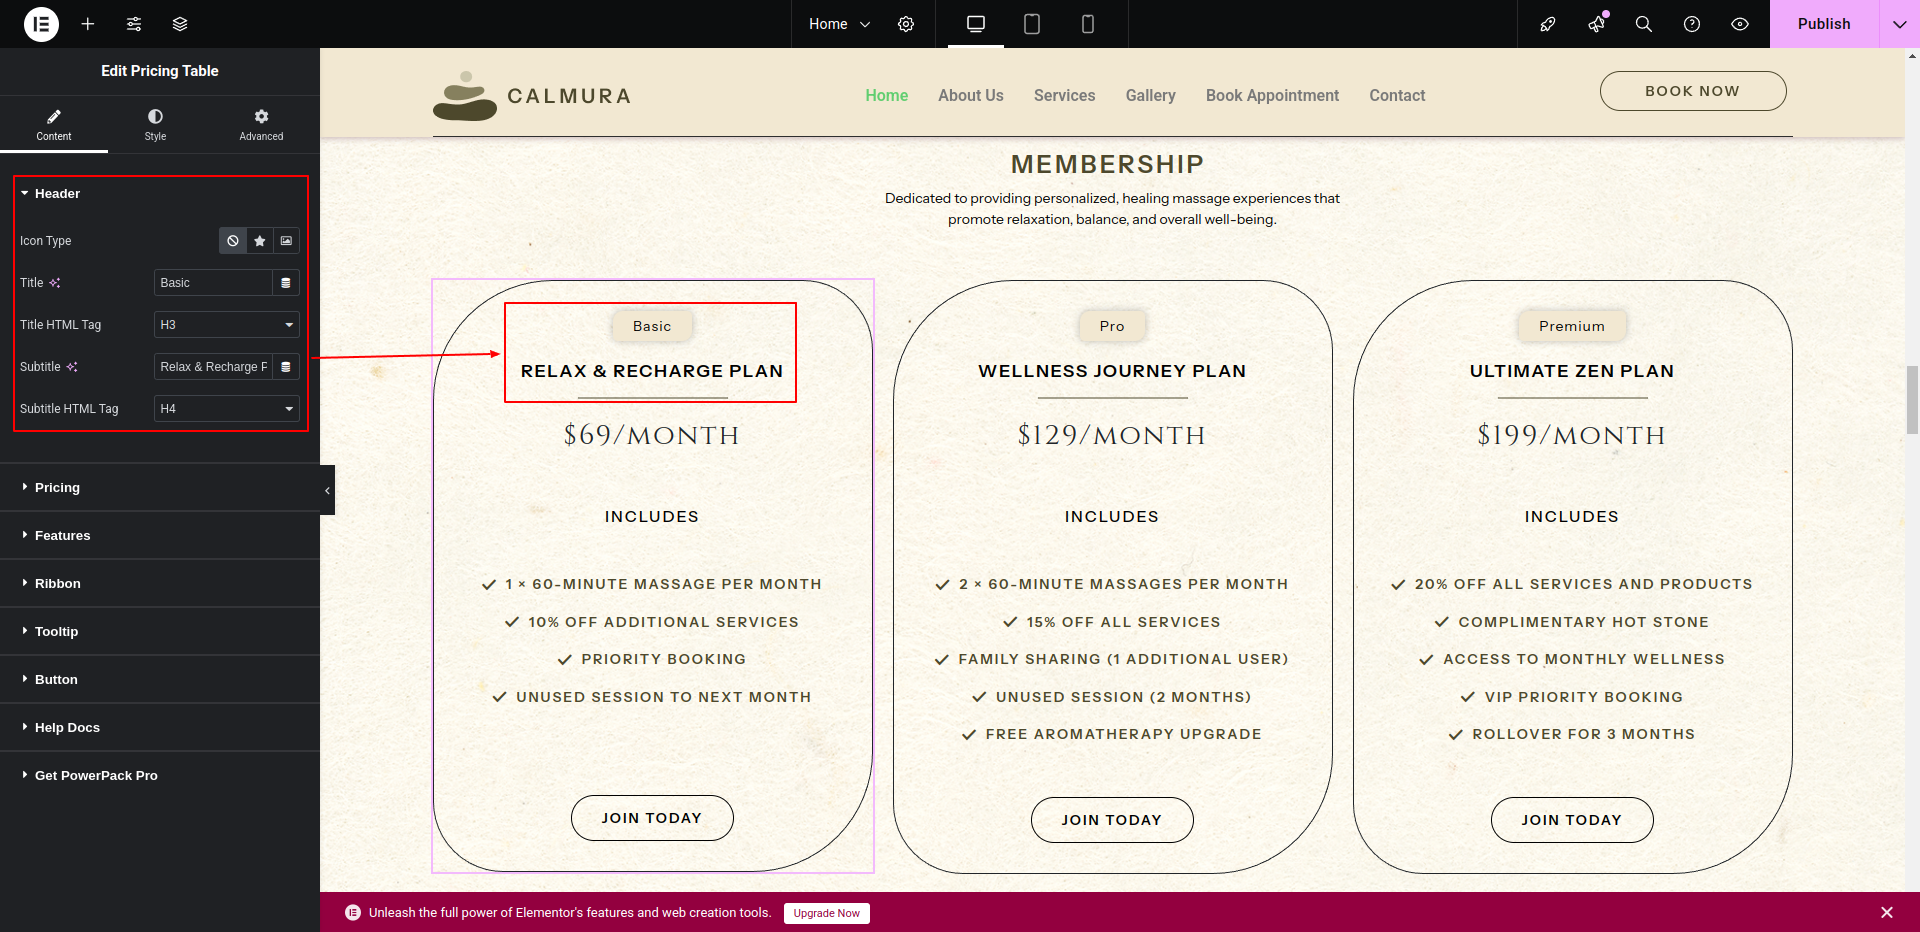Select the None icon type option
Viewport: 1920px width, 932px height.
pos(233,241)
